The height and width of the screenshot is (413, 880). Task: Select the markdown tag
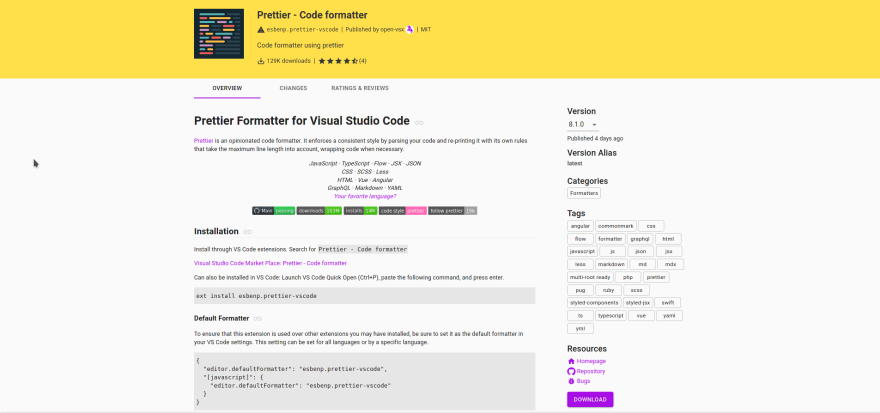pos(611,264)
